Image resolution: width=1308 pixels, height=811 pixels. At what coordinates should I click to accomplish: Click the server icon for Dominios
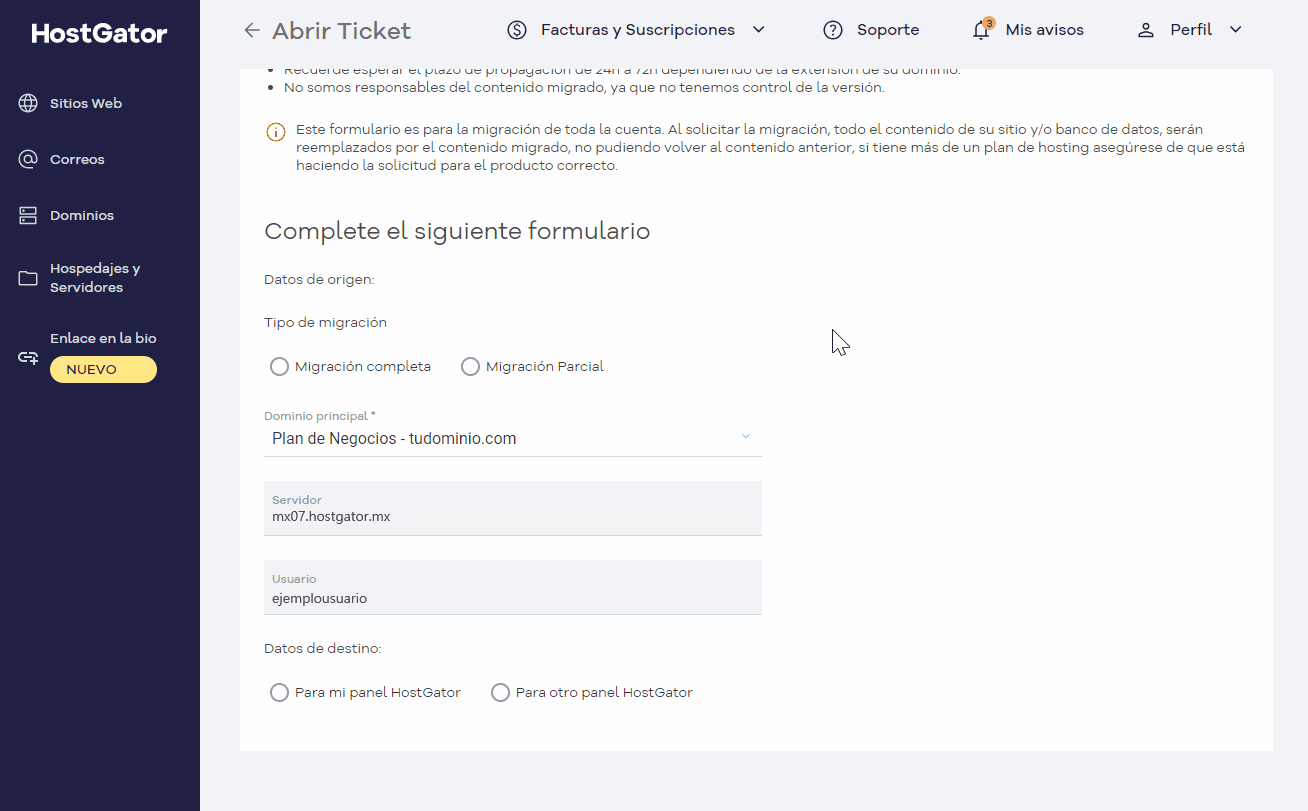point(28,215)
